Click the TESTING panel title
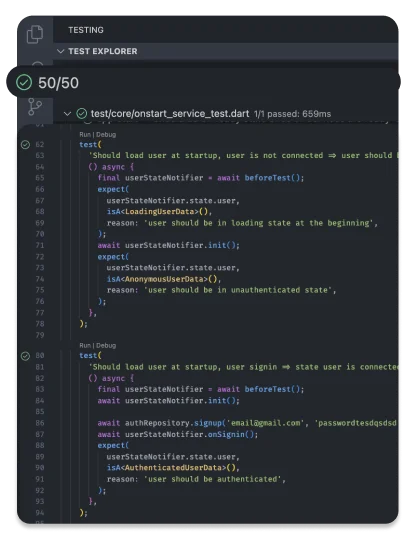The image size is (407, 550). [x=86, y=30]
